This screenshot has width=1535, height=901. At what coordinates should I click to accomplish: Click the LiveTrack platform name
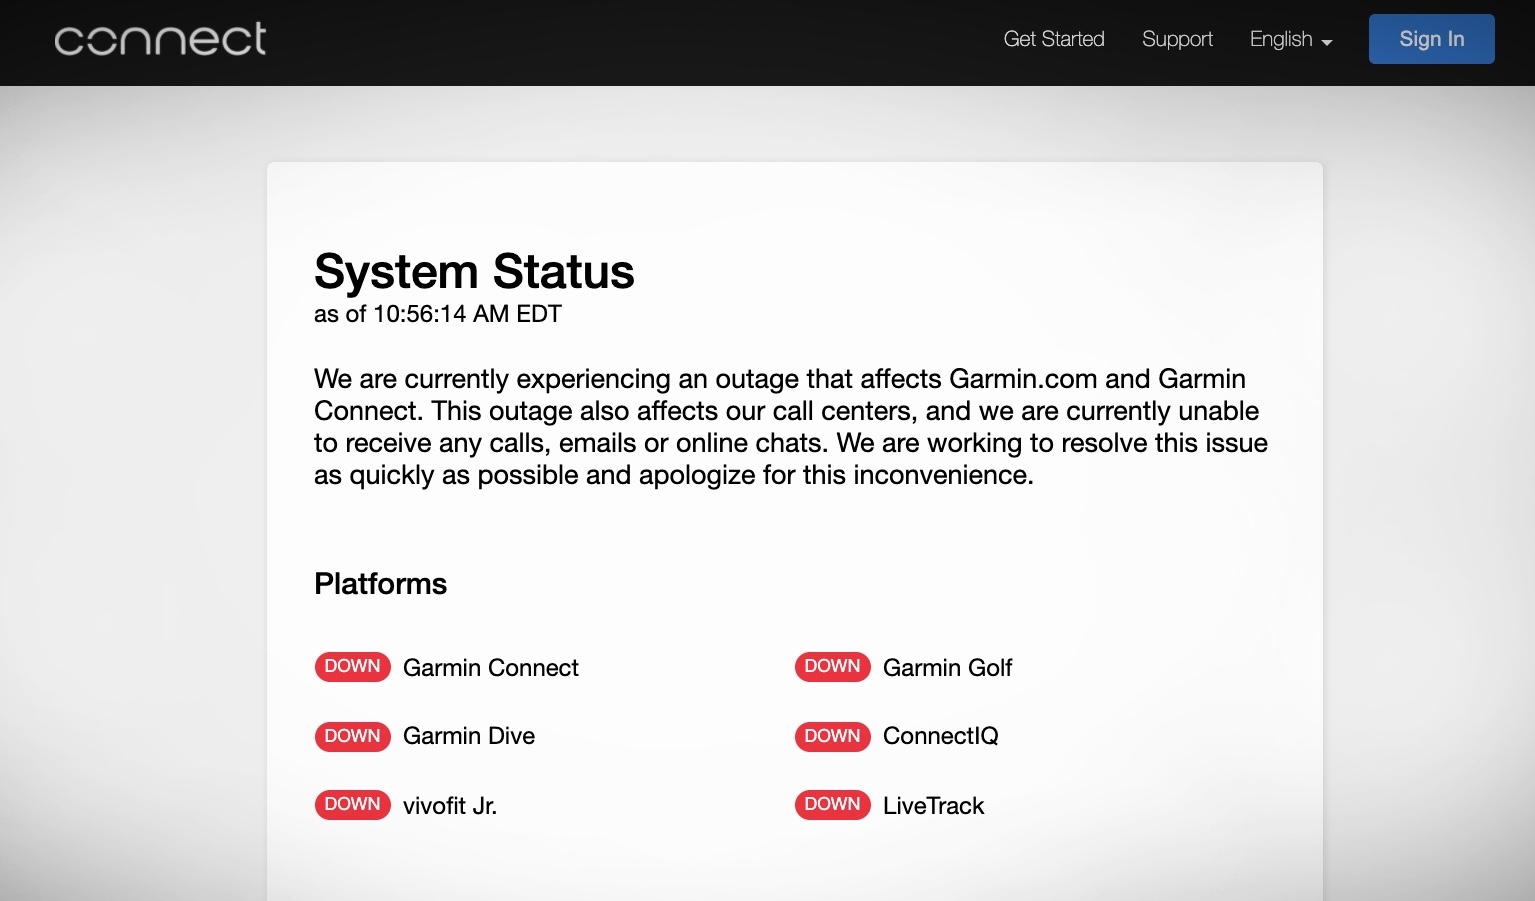[x=934, y=806]
